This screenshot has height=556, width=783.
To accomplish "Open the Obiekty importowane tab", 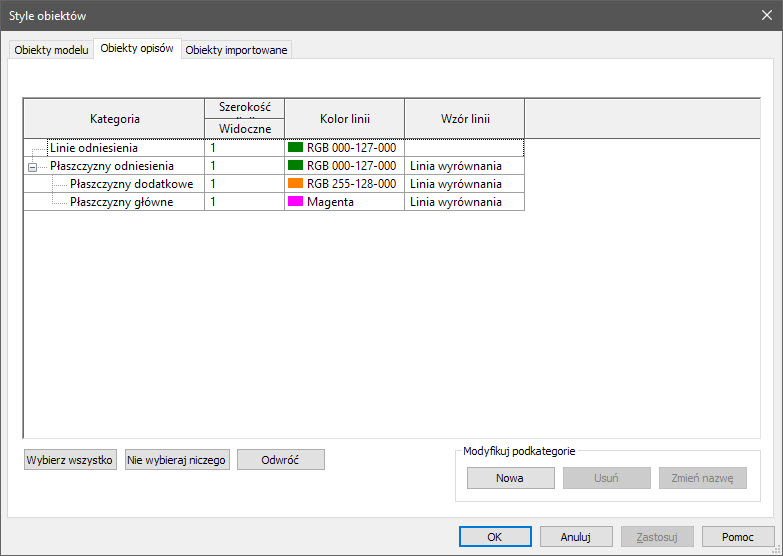I will 237,50.
